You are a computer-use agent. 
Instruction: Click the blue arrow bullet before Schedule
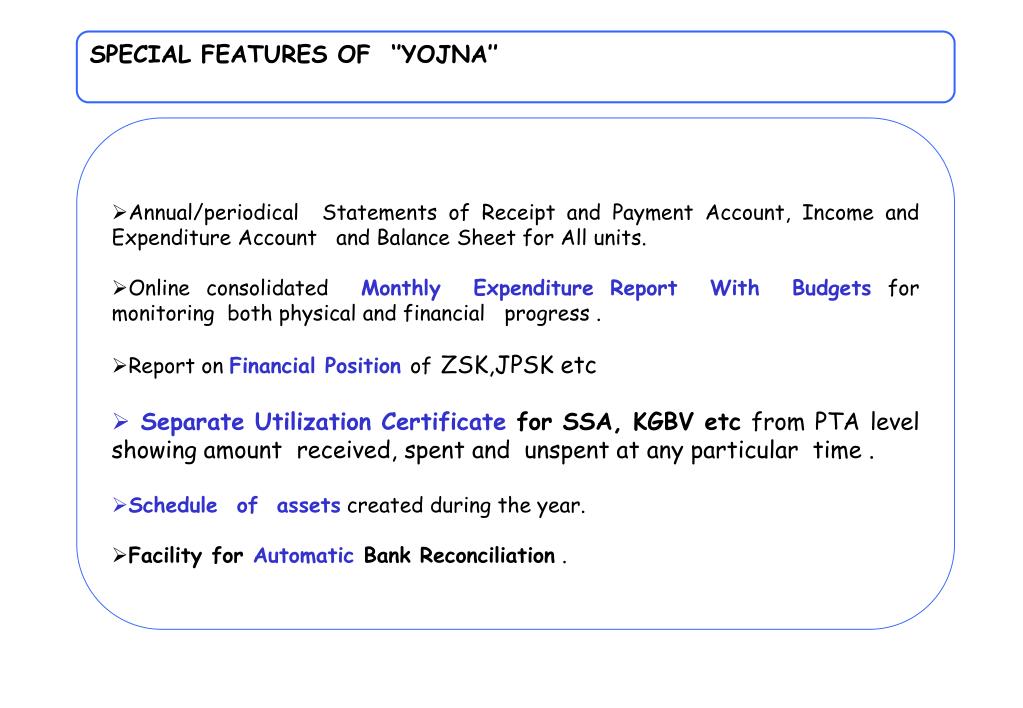pos(119,505)
